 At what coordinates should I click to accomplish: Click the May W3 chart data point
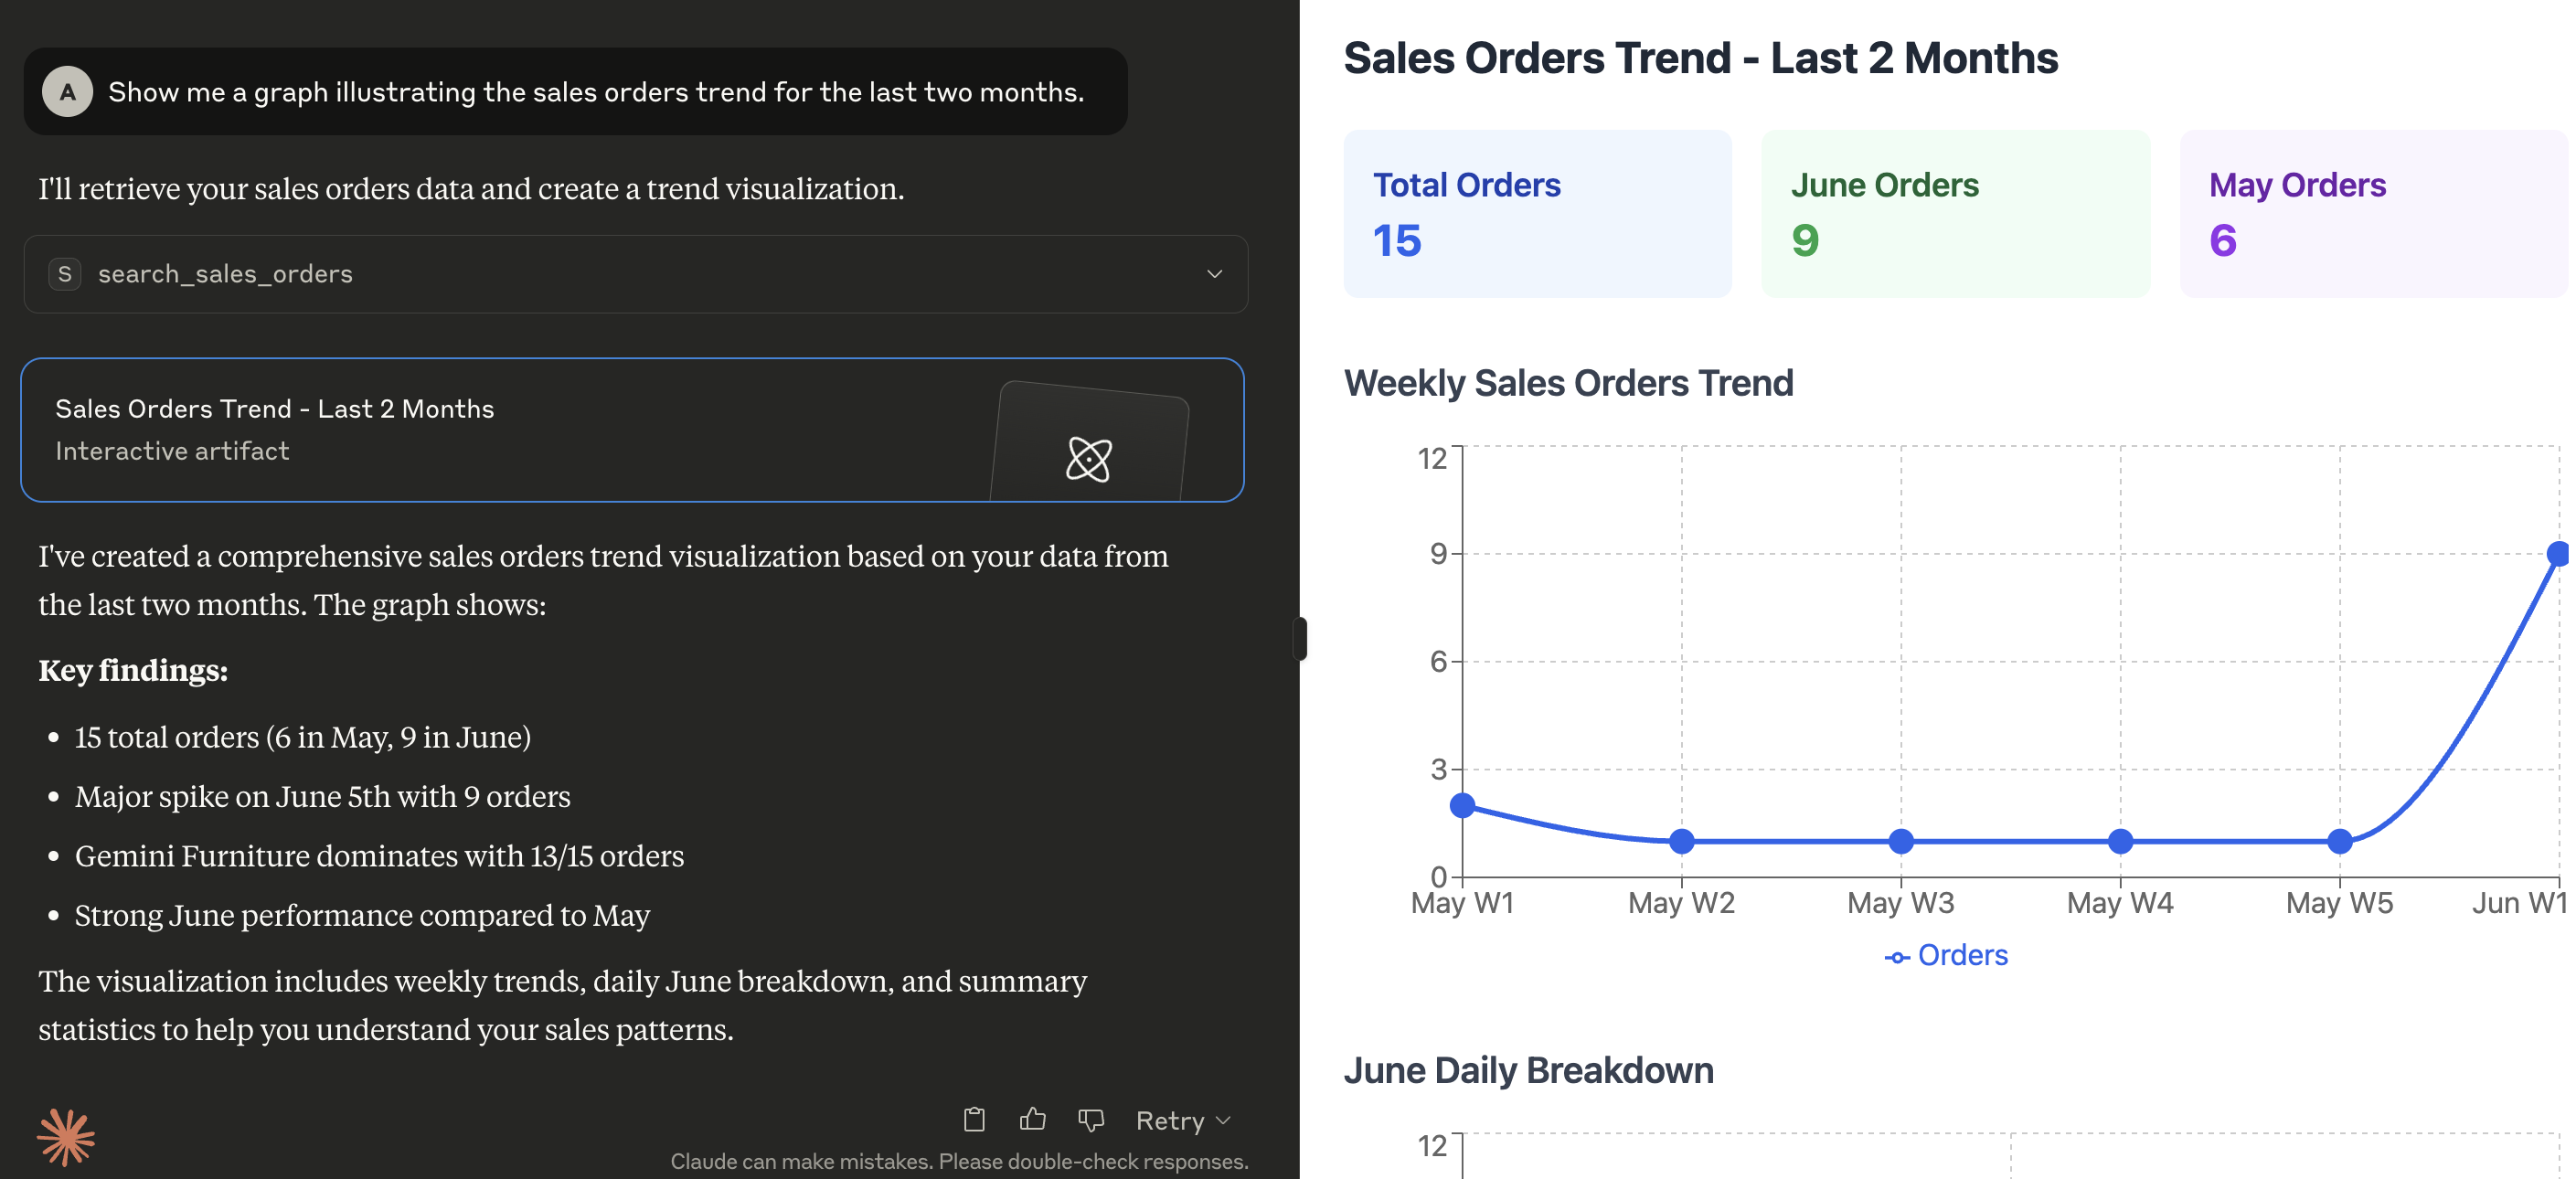pyautogui.click(x=1901, y=841)
